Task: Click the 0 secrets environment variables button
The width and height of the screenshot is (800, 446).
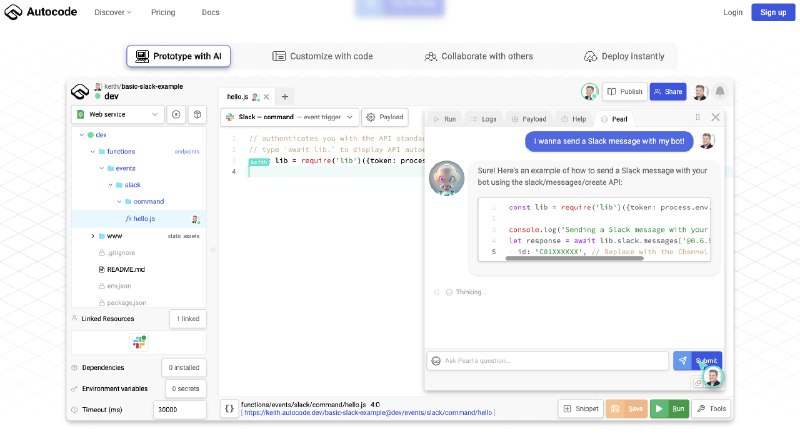Action: [x=185, y=388]
